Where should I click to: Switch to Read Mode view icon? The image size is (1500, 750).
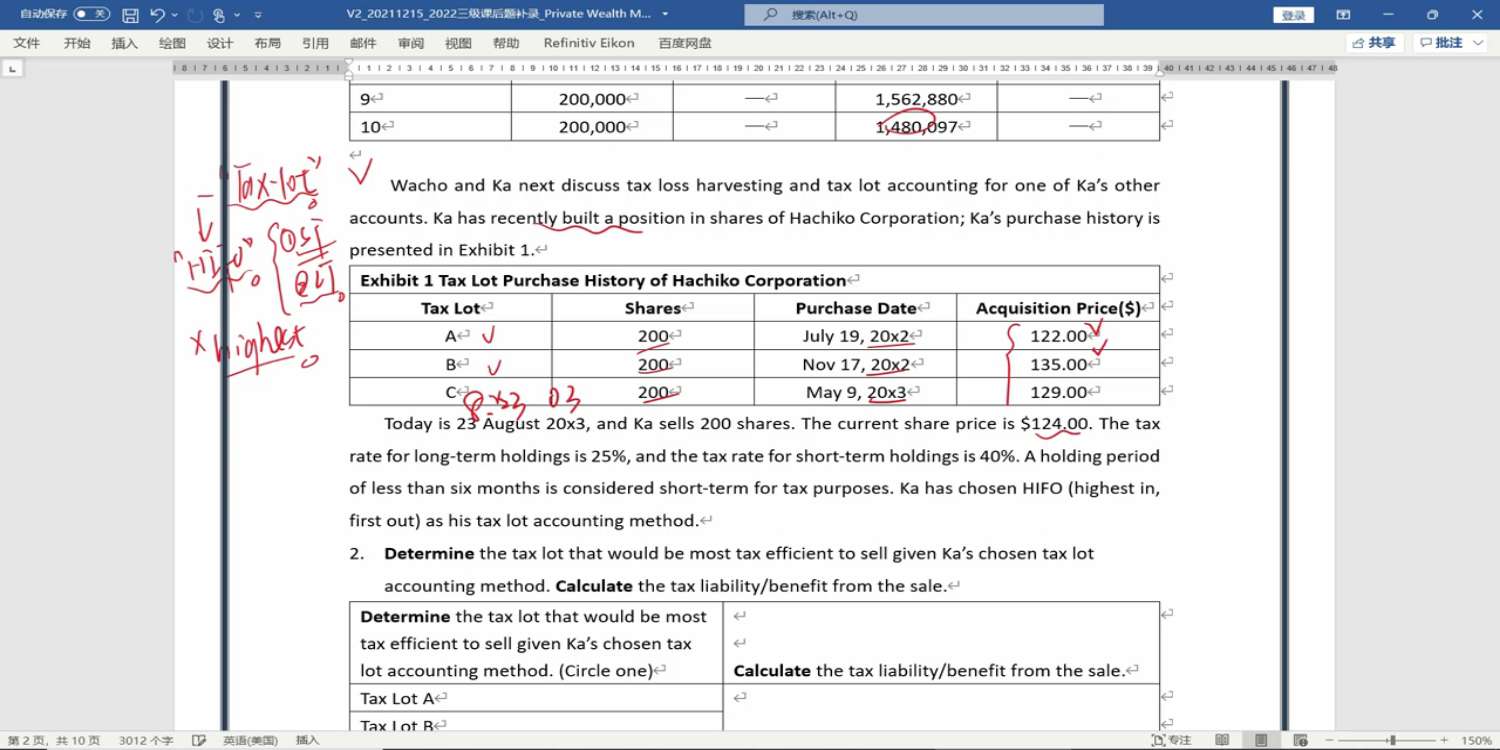(1222, 740)
